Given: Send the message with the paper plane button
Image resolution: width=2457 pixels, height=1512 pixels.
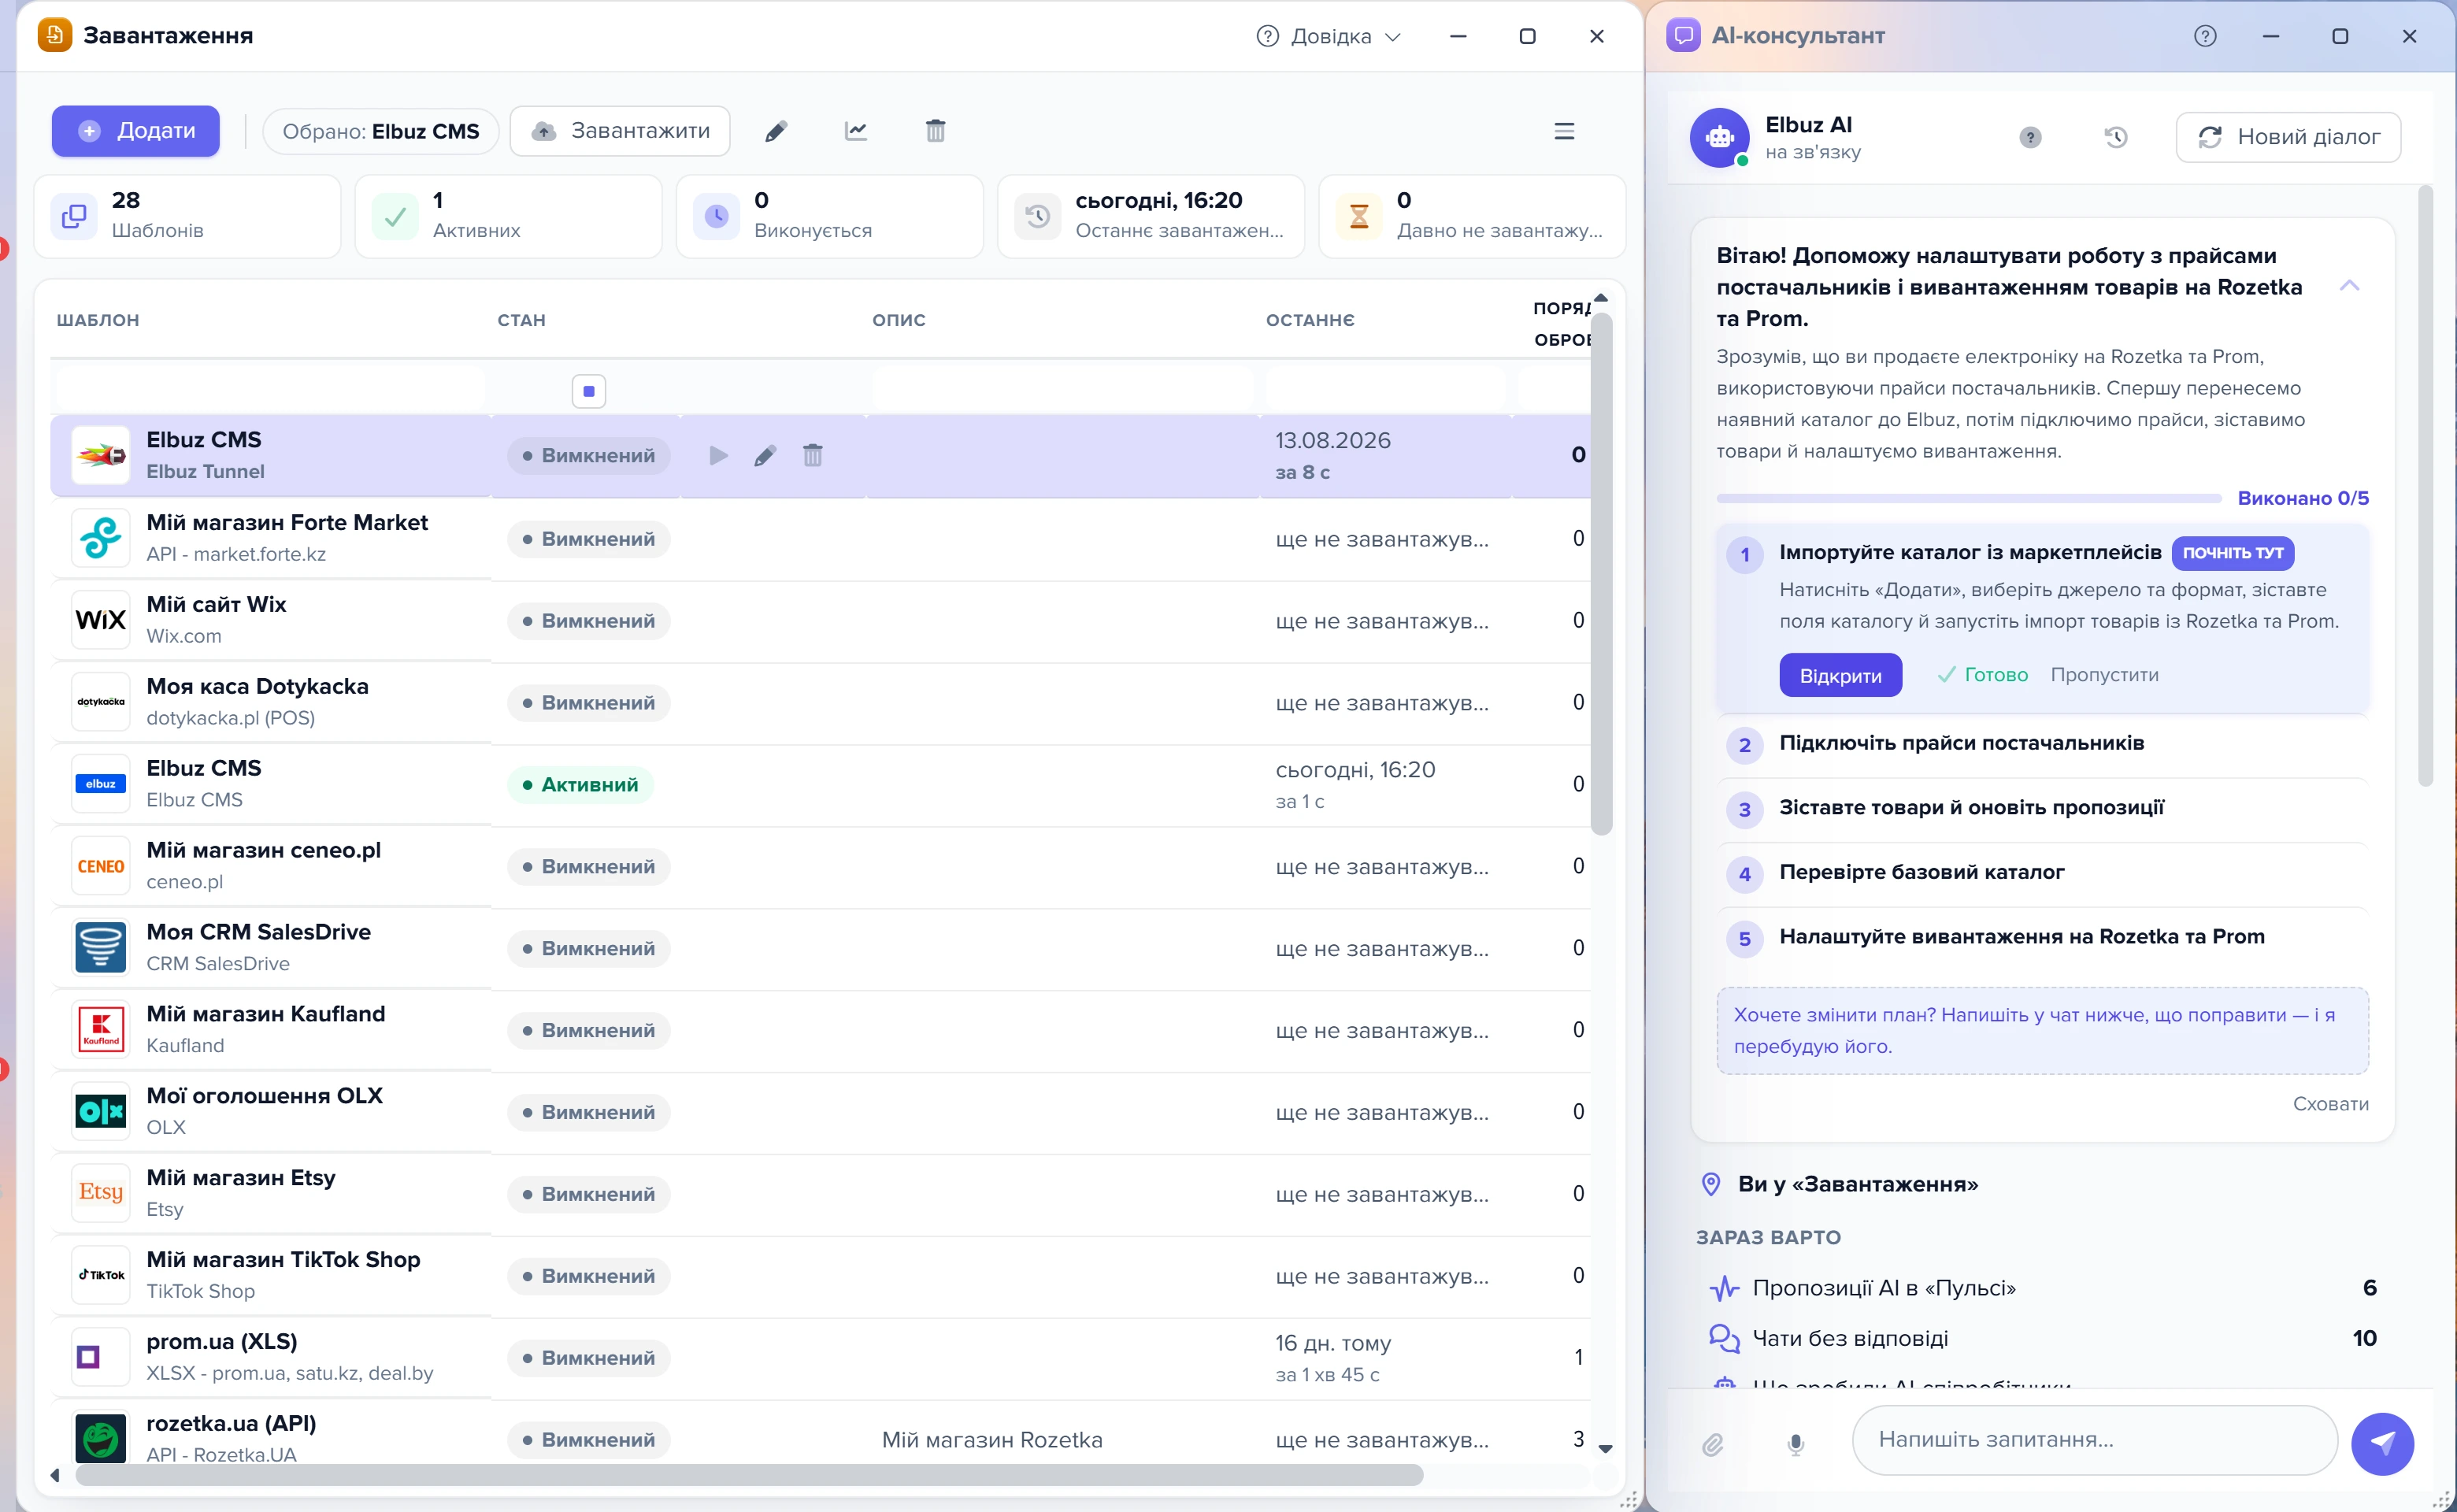Looking at the screenshot, I should pos(2383,1444).
